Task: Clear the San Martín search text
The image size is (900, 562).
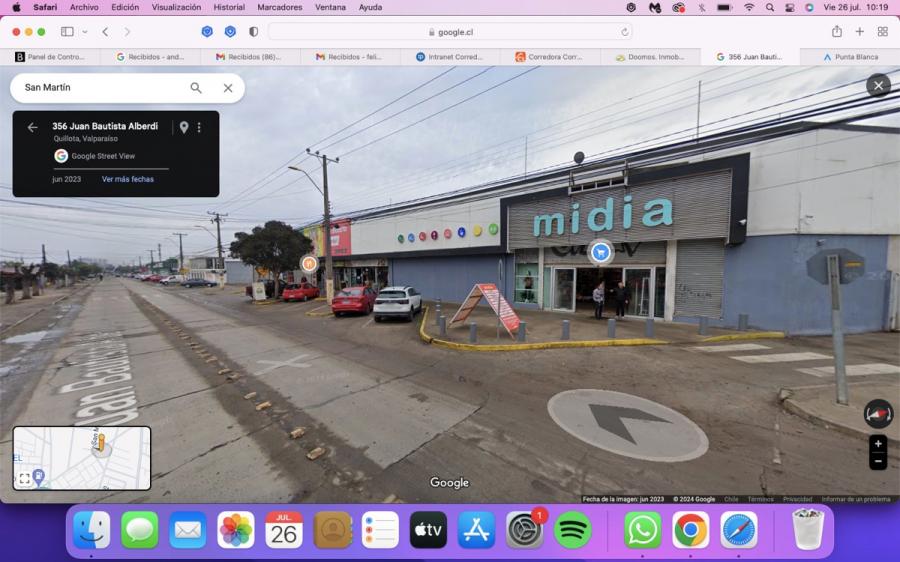Action: [228, 88]
